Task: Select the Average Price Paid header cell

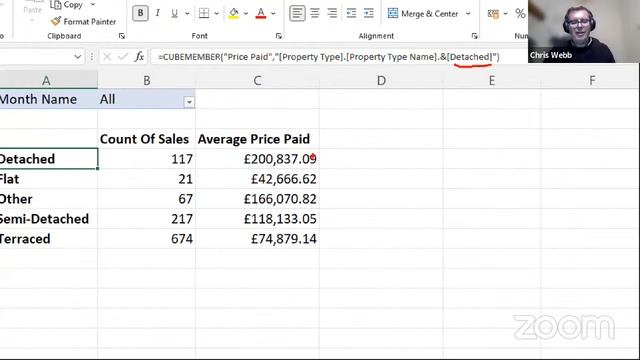Action: click(x=257, y=139)
